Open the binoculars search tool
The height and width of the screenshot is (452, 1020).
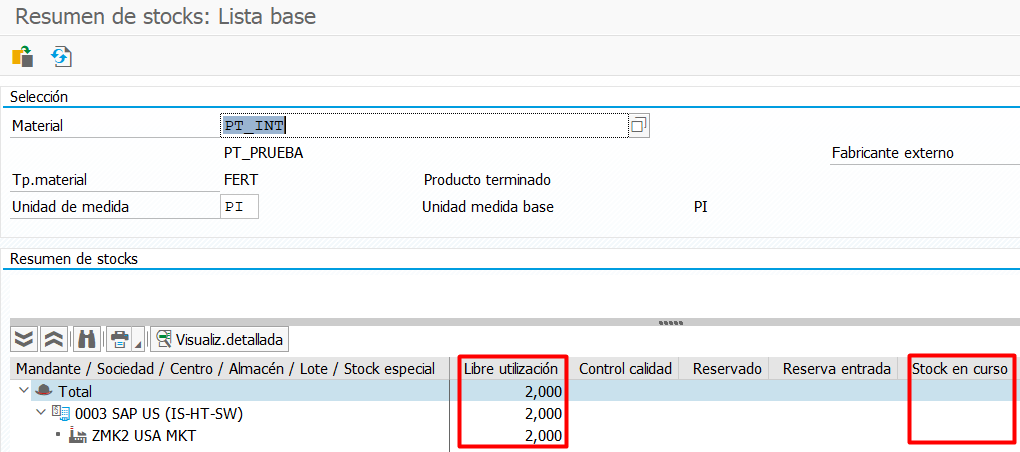pyautogui.click(x=87, y=338)
